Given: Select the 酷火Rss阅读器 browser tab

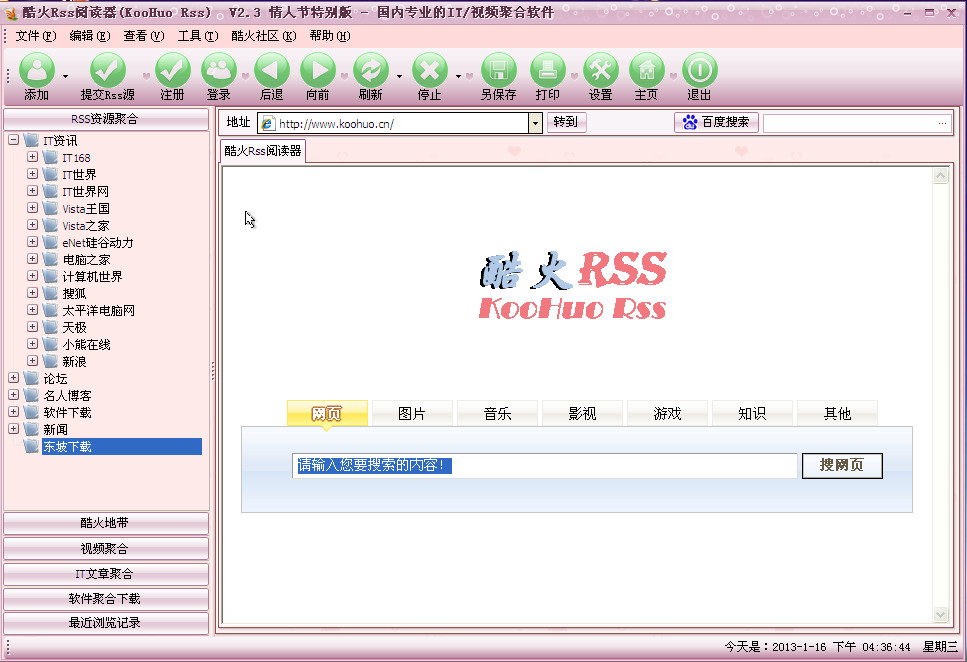Looking at the screenshot, I should (263, 151).
